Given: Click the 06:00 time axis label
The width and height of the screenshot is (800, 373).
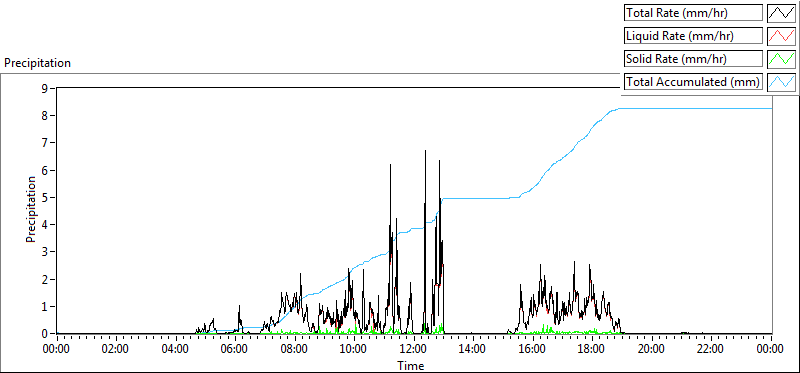Looking at the screenshot, I should coord(235,350).
